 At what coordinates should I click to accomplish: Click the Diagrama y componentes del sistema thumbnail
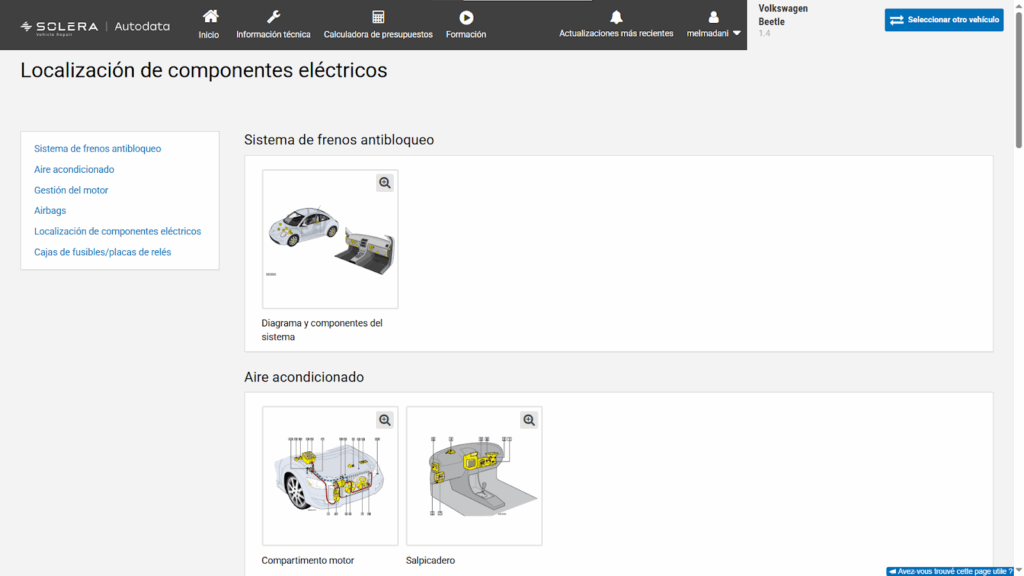[330, 238]
